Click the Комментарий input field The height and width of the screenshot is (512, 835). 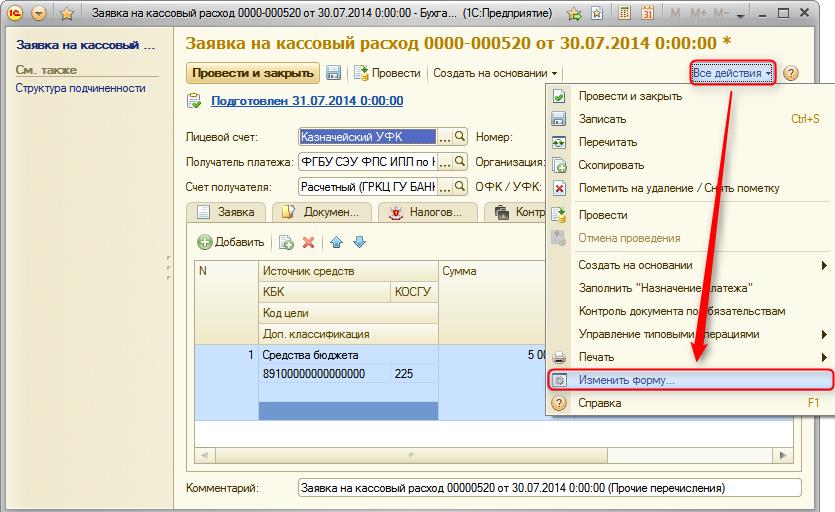click(550, 488)
